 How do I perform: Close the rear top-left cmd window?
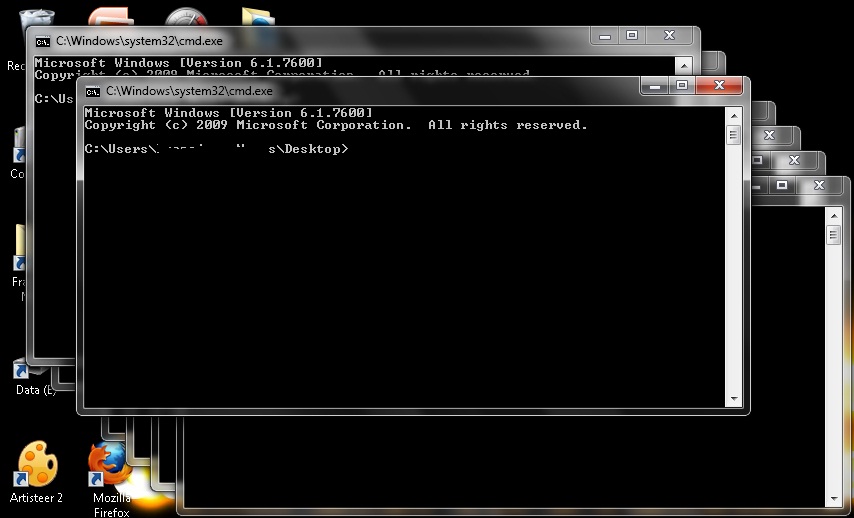[669, 36]
